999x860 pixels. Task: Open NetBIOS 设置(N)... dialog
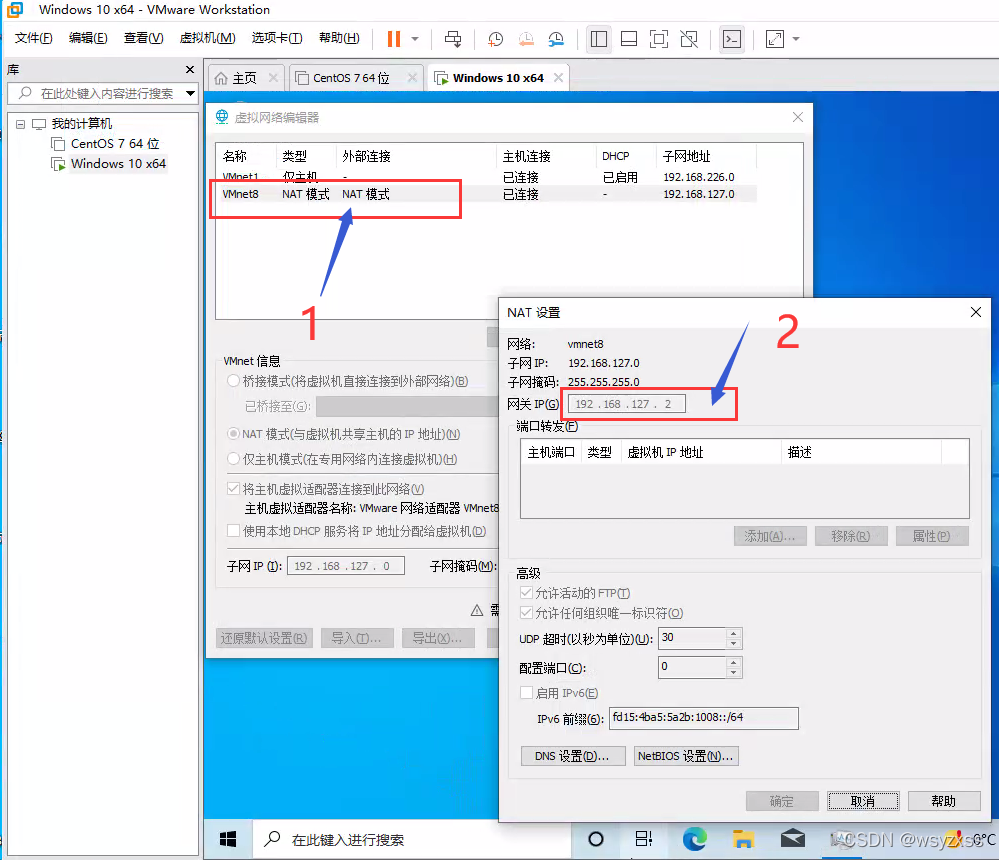(686, 756)
